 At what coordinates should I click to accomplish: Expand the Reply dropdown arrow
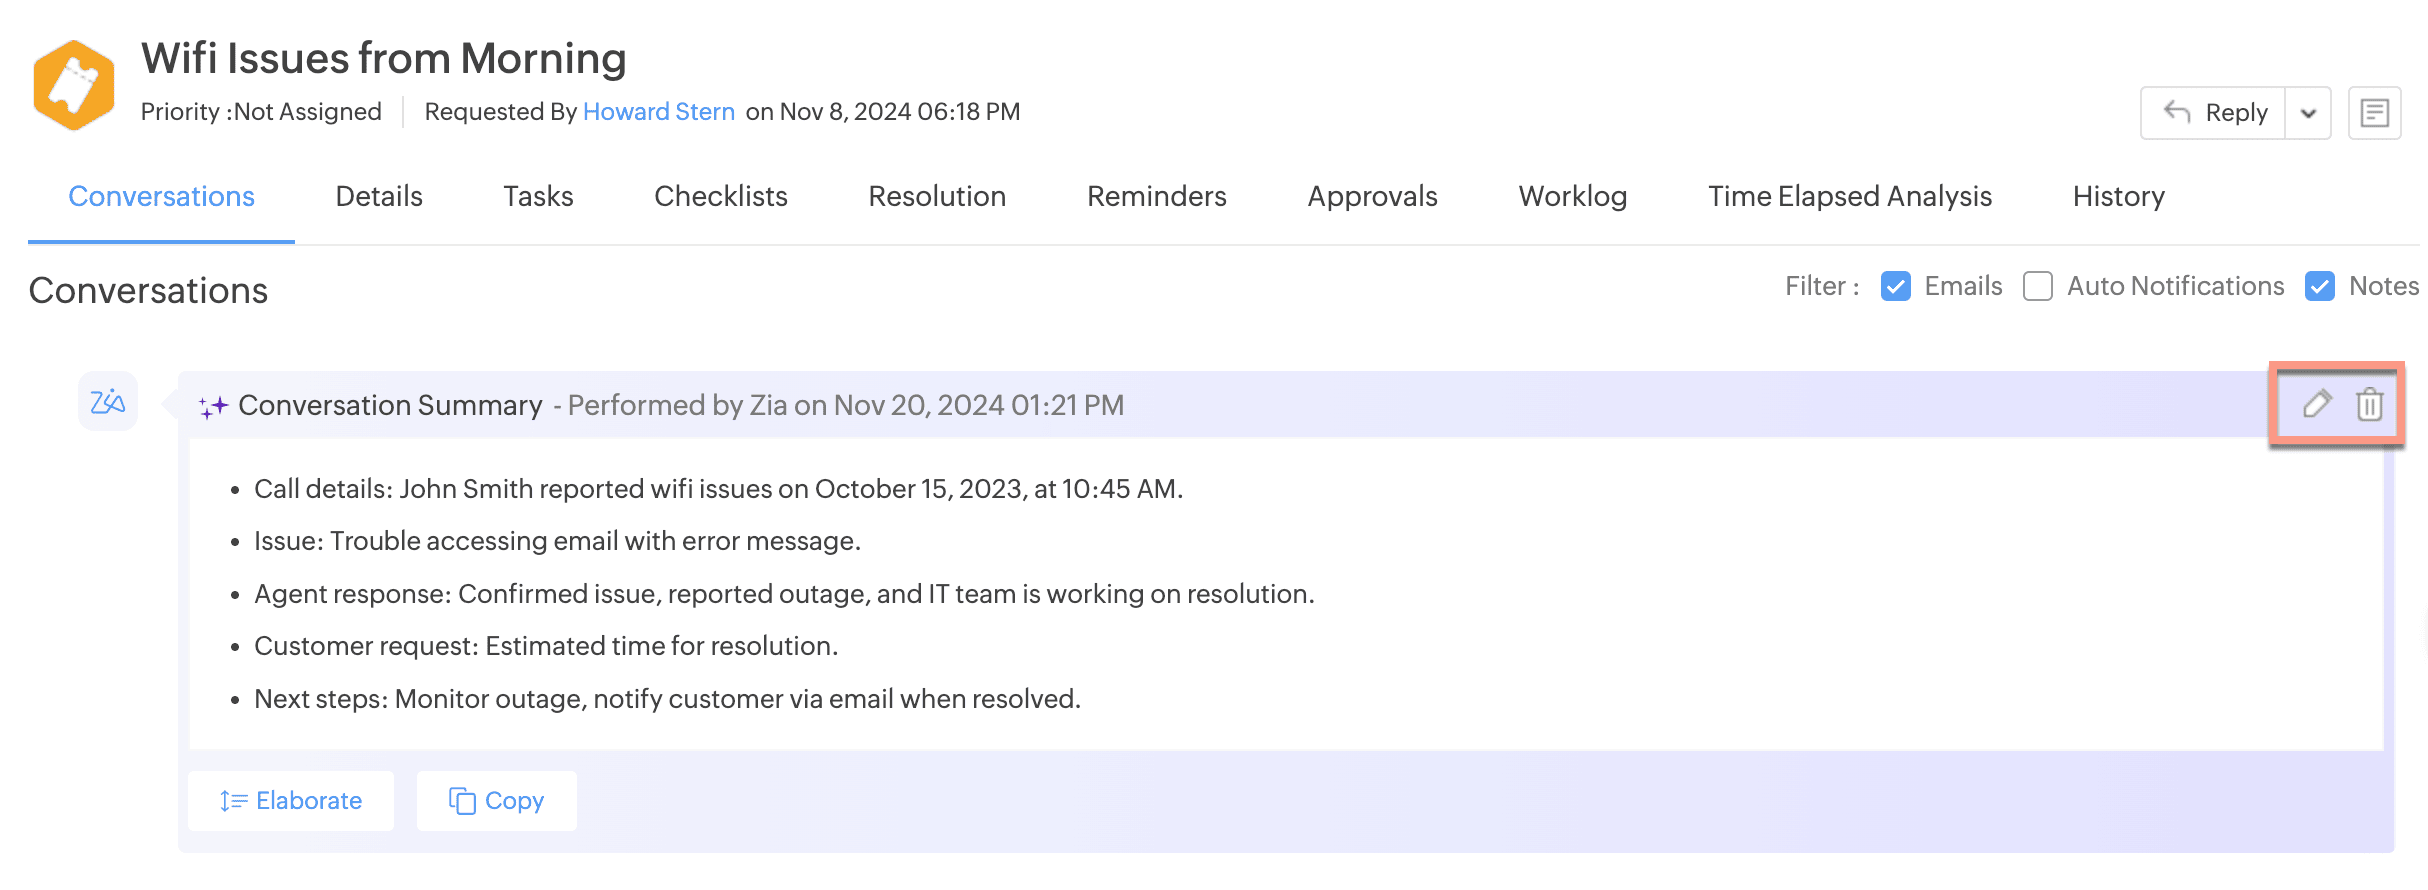click(x=2308, y=113)
